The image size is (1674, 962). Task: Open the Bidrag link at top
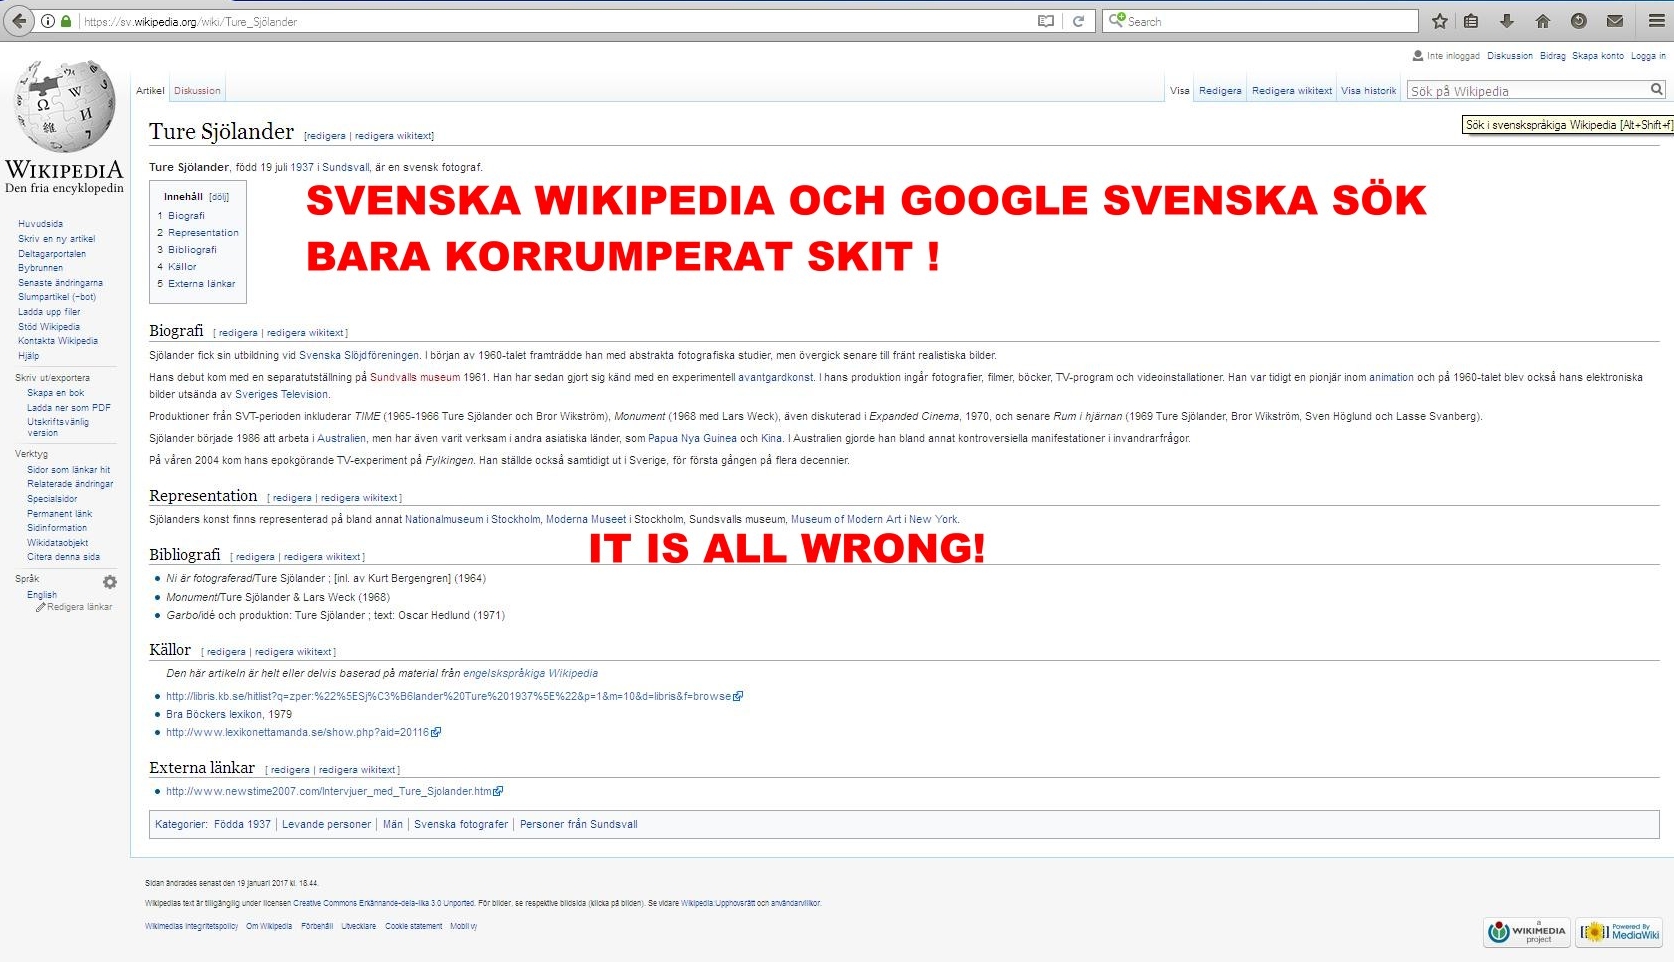pyautogui.click(x=1552, y=56)
